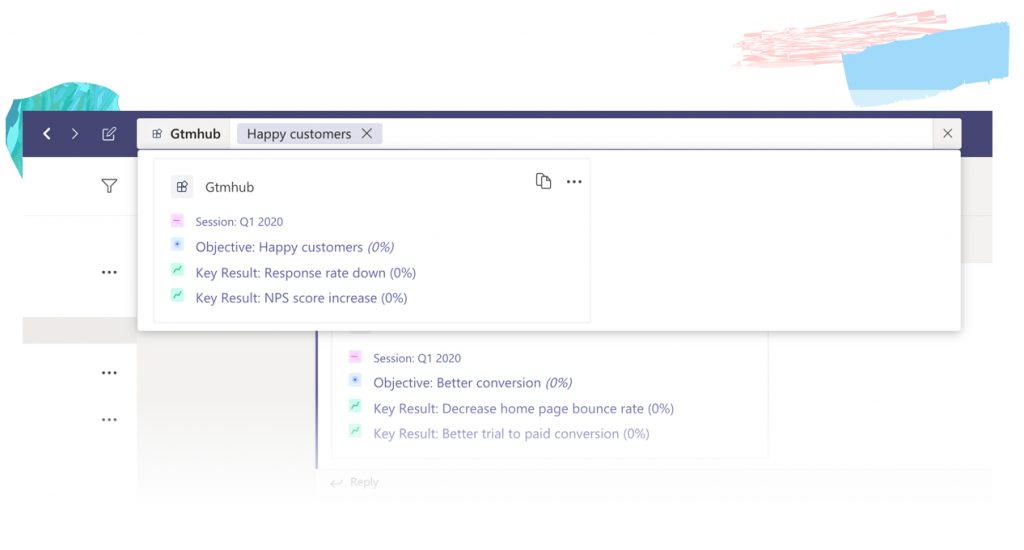Open Key Result: Better trial to paid conversion

click(x=511, y=434)
